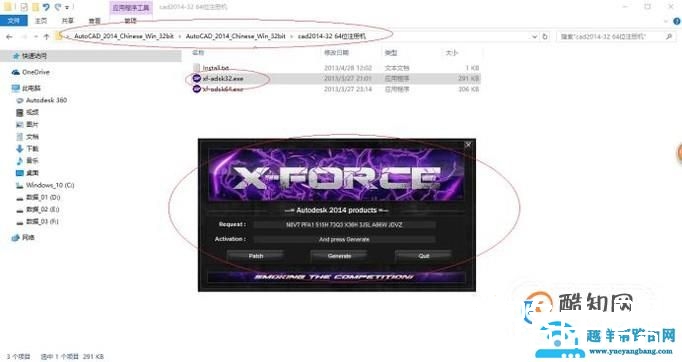The image size is (682, 362).
Task: Open quick access toolbar customize dropdown
Action: [x=67, y=7]
